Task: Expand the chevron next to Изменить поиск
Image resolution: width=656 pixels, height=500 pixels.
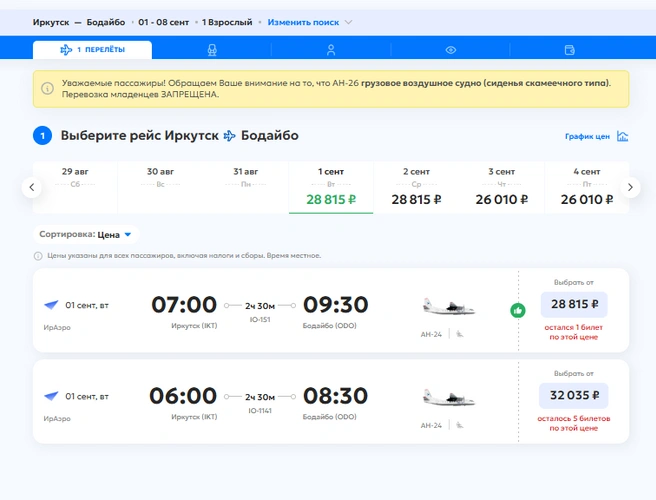Action: point(348,22)
